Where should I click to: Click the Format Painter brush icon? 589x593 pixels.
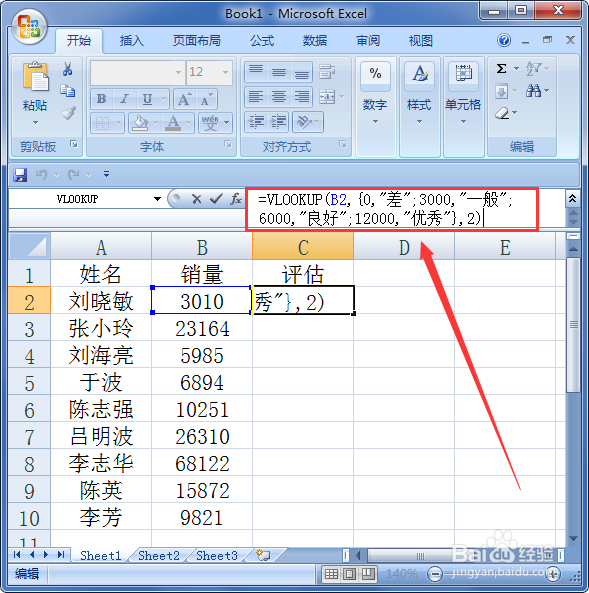click(x=68, y=113)
